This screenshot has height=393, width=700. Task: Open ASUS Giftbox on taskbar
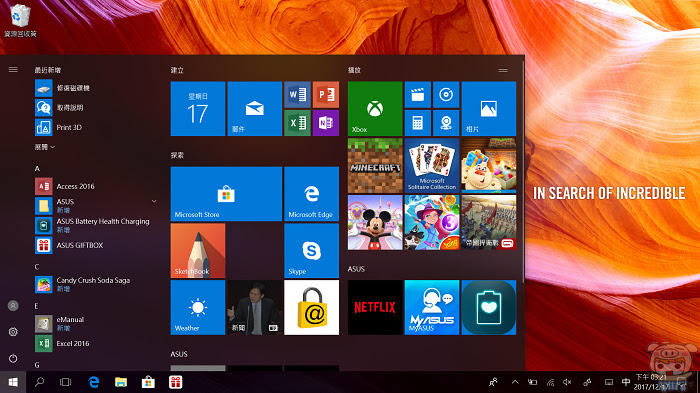(x=175, y=382)
